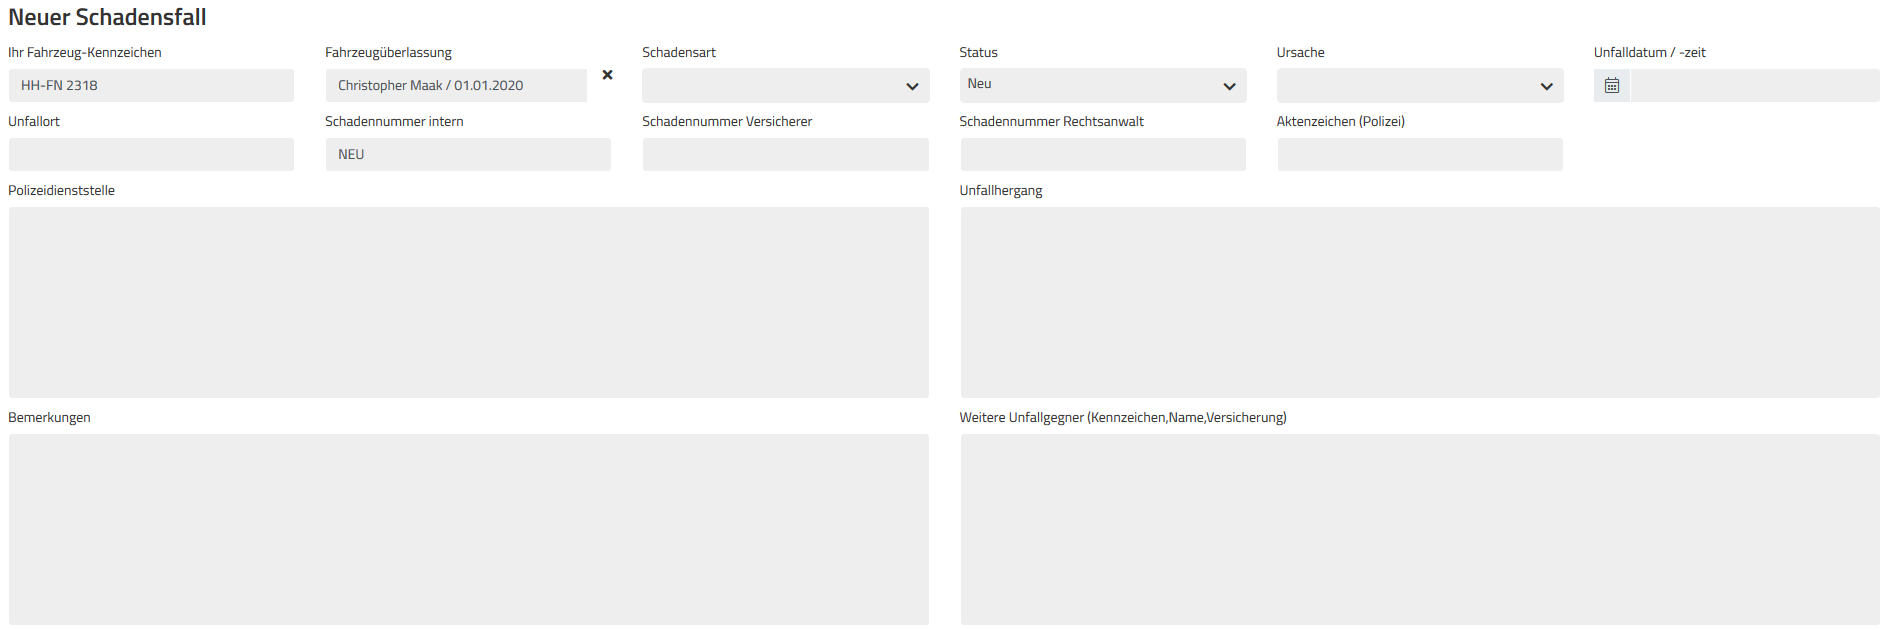Clear Fahrzeugüberlassung with the X icon
This screenshot has height=630, width=1889.
(x=607, y=75)
